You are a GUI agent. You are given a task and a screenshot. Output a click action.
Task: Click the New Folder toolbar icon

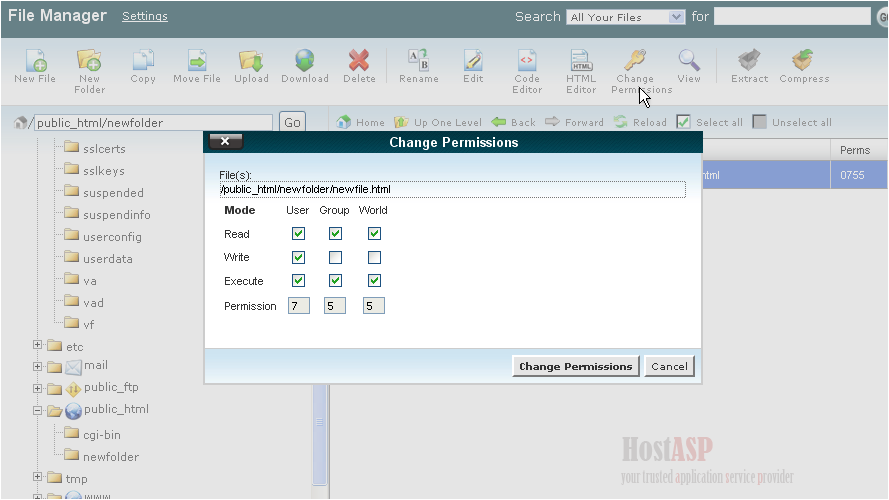pos(89,62)
